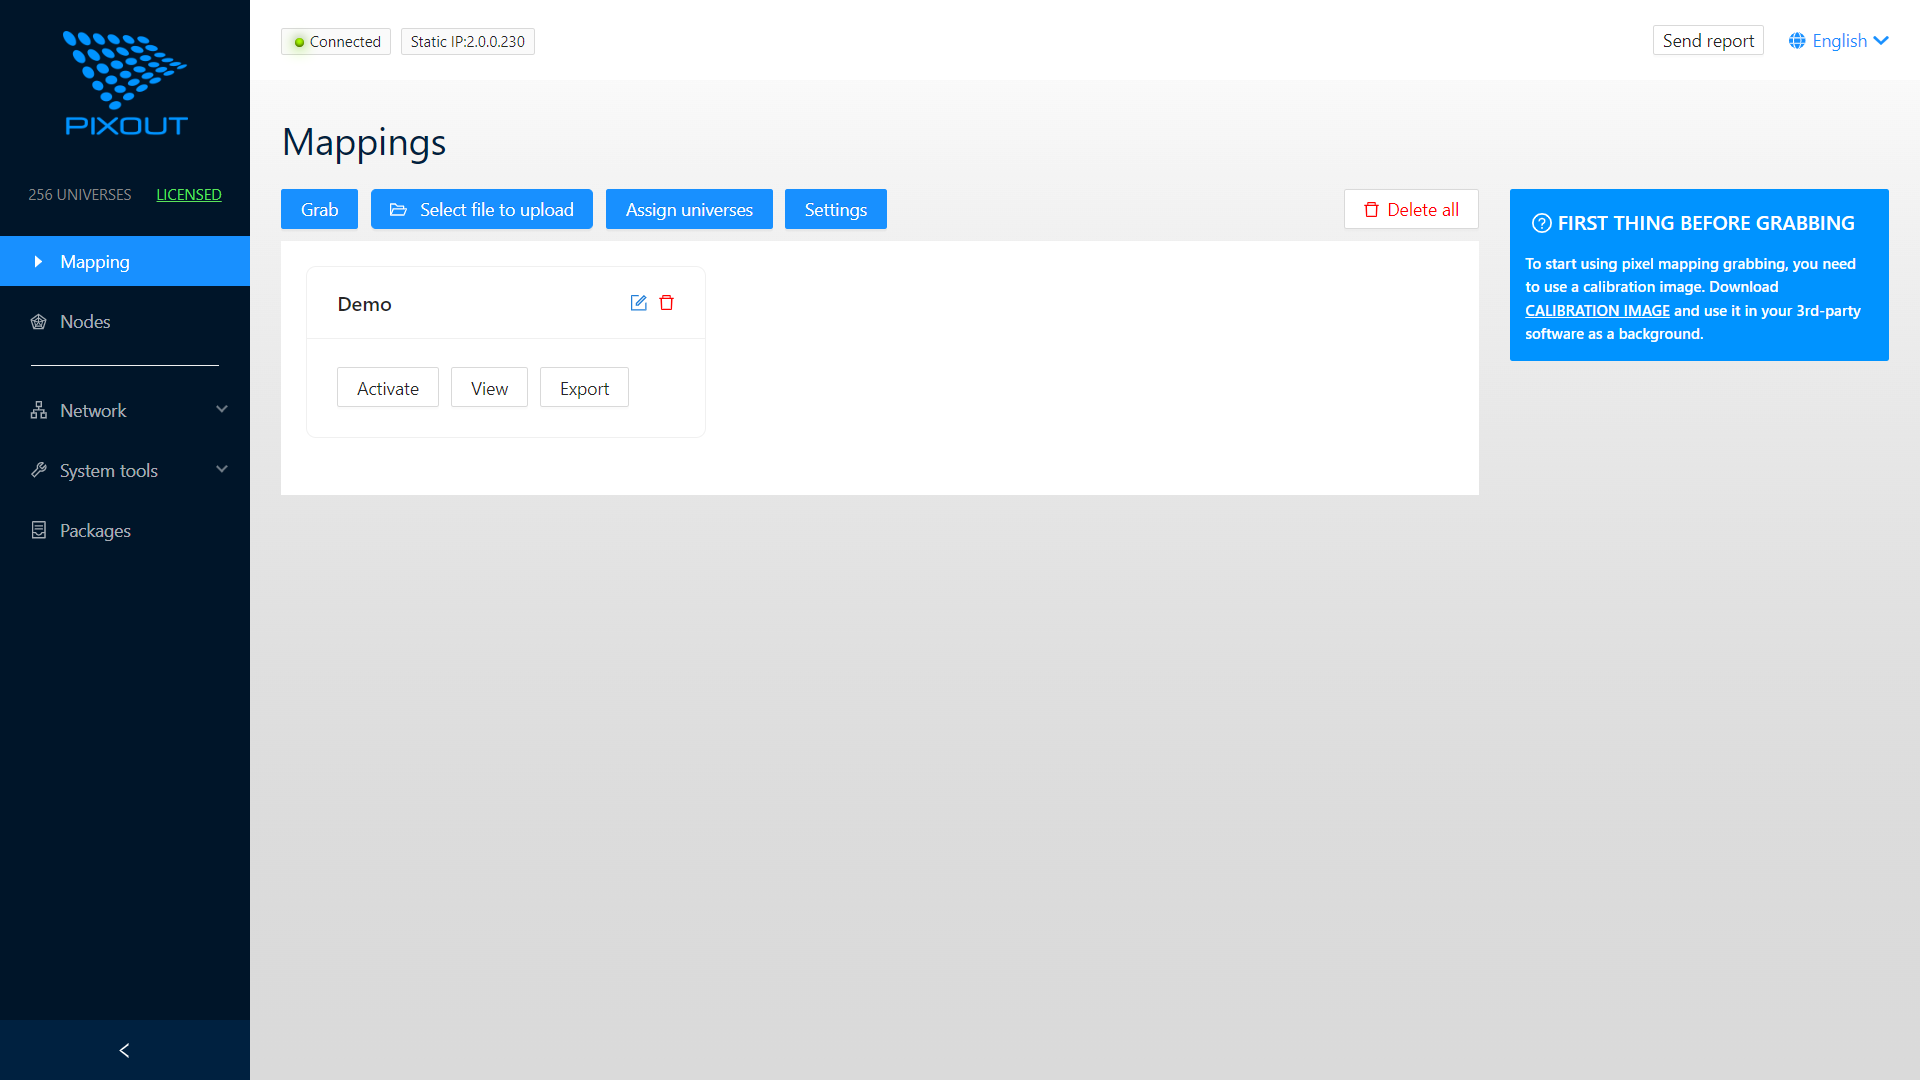Click the question-mark icon in blue info panel
This screenshot has height=1080, width=1920.
coord(1542,223)
